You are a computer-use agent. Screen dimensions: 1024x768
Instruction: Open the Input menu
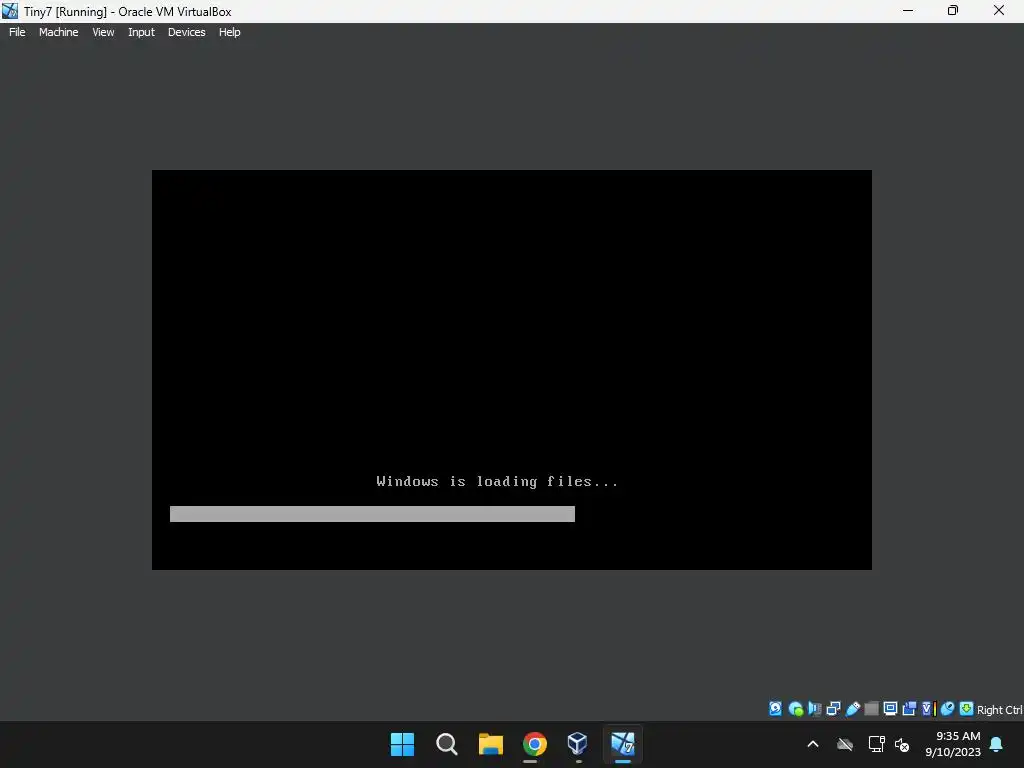coord(141,32)
